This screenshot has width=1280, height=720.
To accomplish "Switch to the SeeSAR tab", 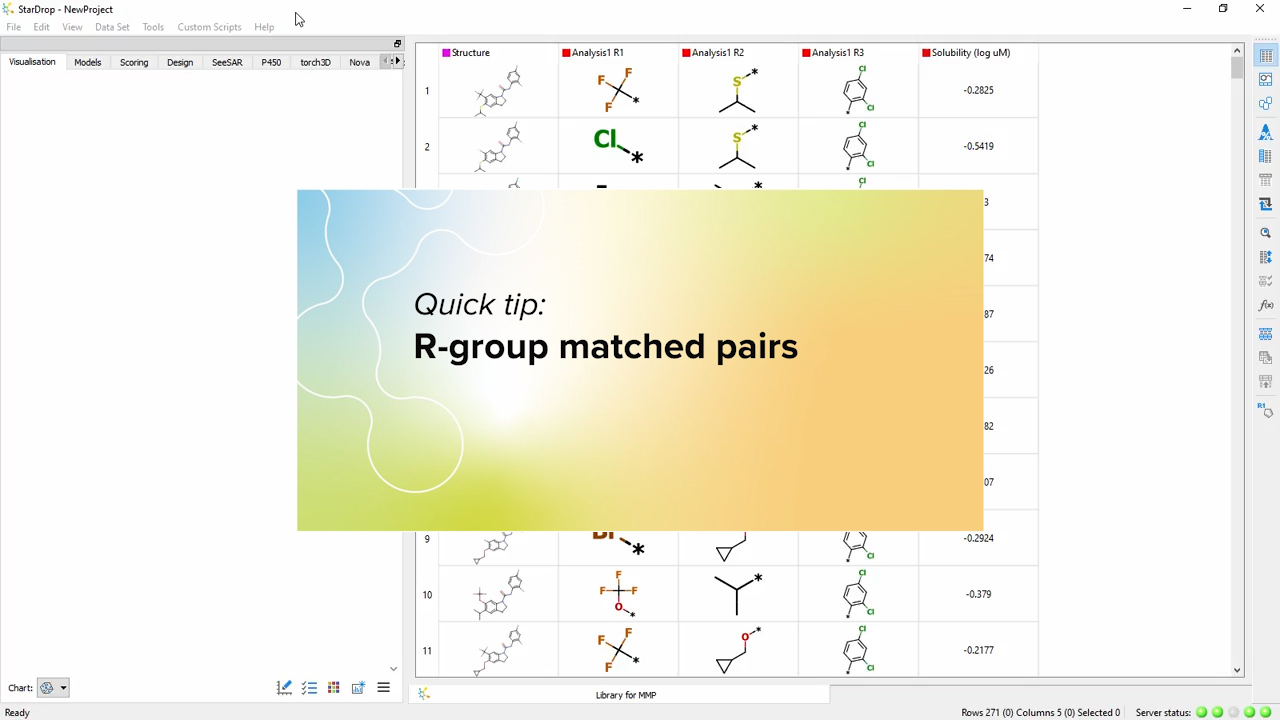I will [x=227, y=62].
